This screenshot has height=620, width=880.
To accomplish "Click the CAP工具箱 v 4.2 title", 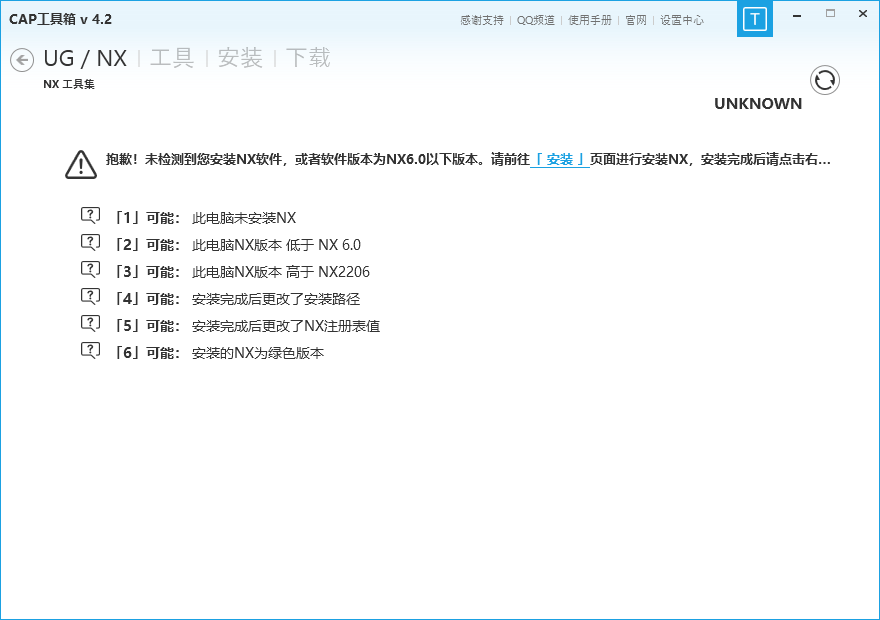I will pos(61,19).
